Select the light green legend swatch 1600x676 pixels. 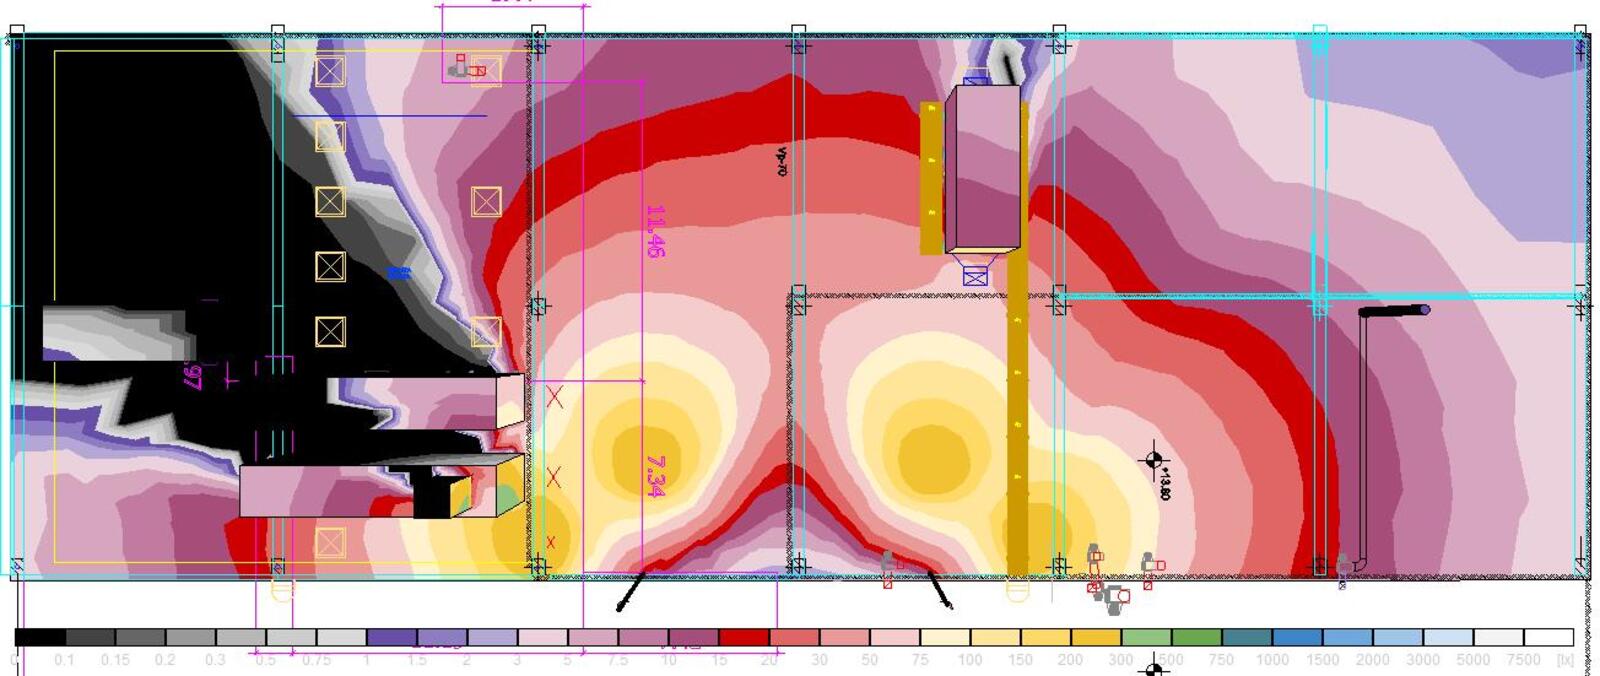click(x=1146, y=637)
